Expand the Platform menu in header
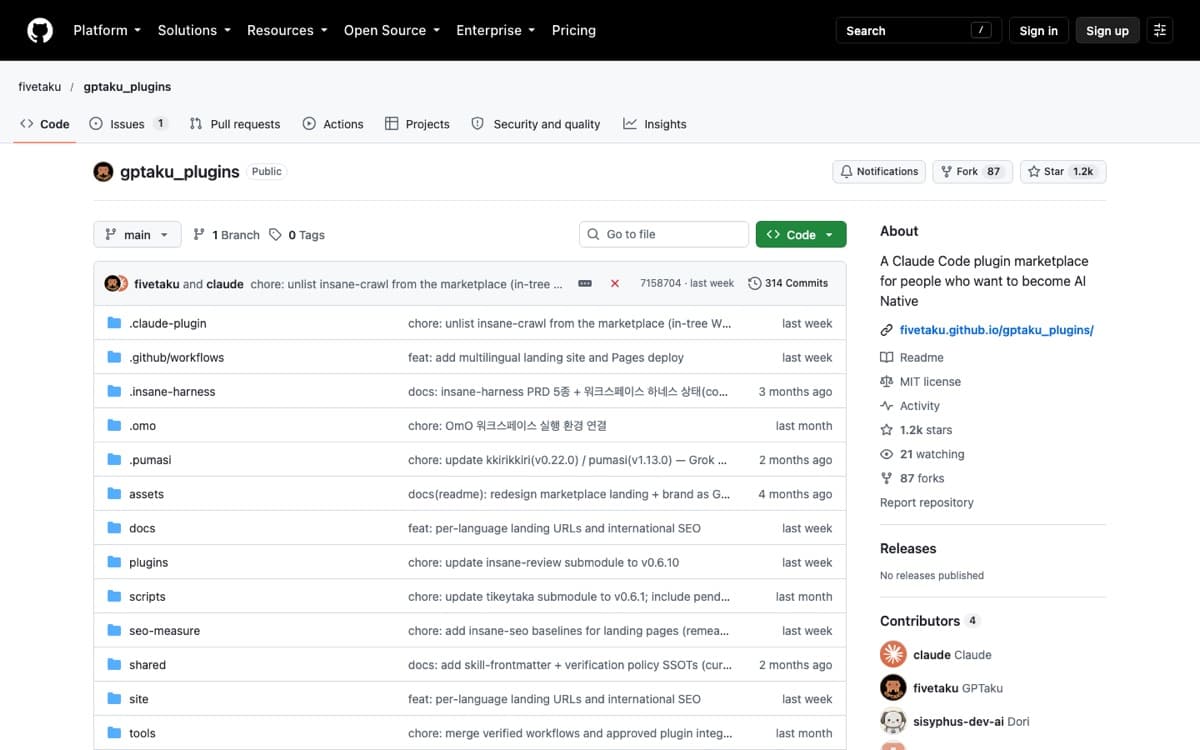 click(107, 30)
